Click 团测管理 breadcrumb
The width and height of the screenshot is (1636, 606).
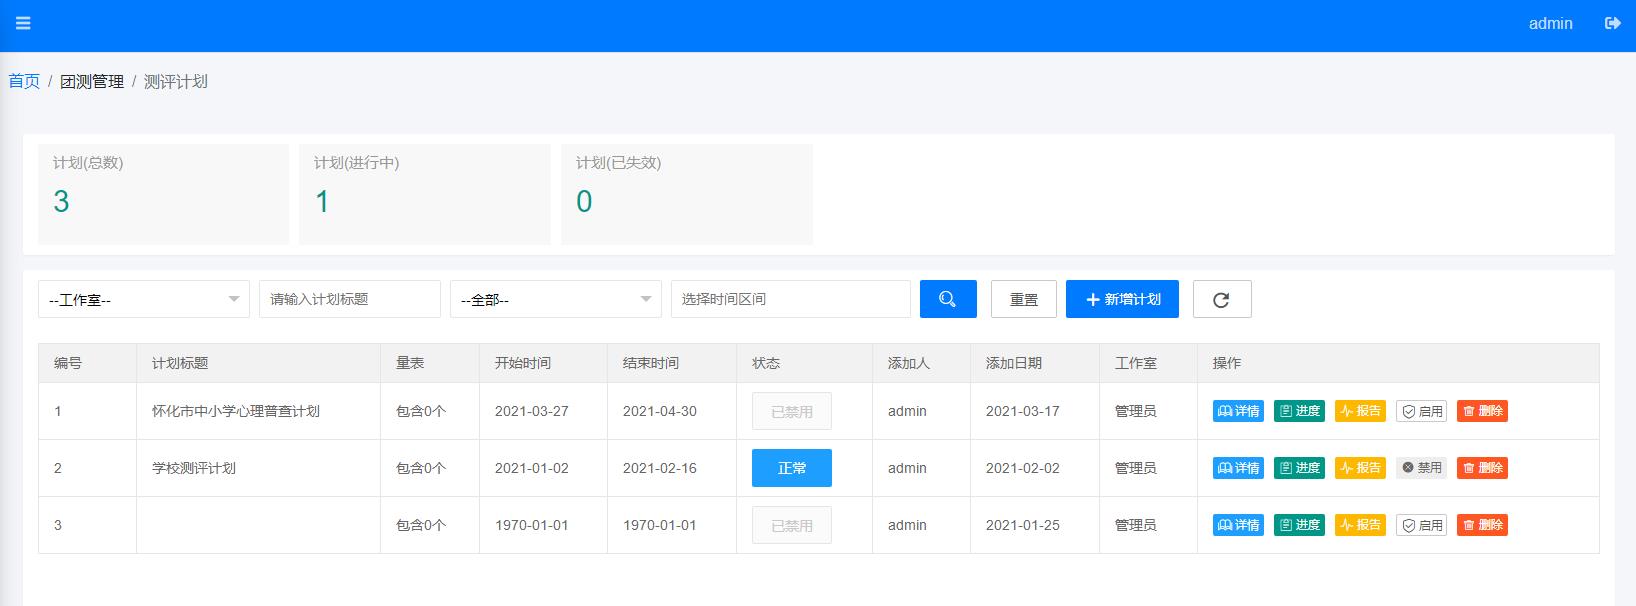[x=92, y=81]
